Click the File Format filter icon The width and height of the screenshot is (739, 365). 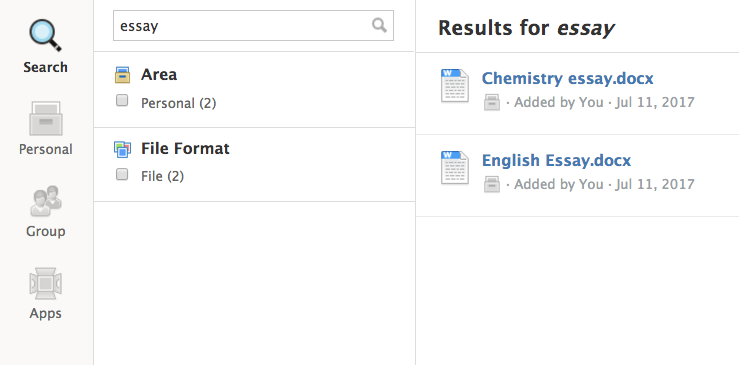point(122,149)
